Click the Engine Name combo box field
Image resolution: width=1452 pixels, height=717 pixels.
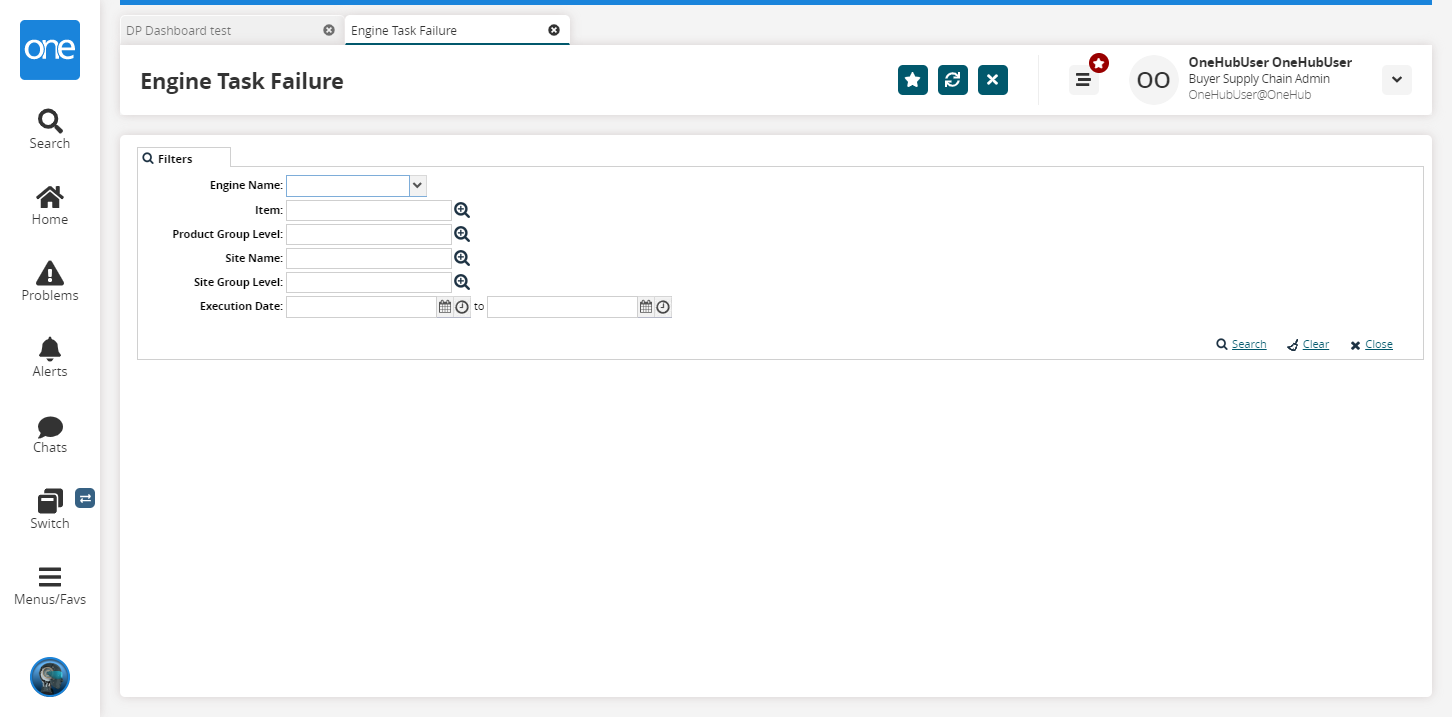(348, 186)
